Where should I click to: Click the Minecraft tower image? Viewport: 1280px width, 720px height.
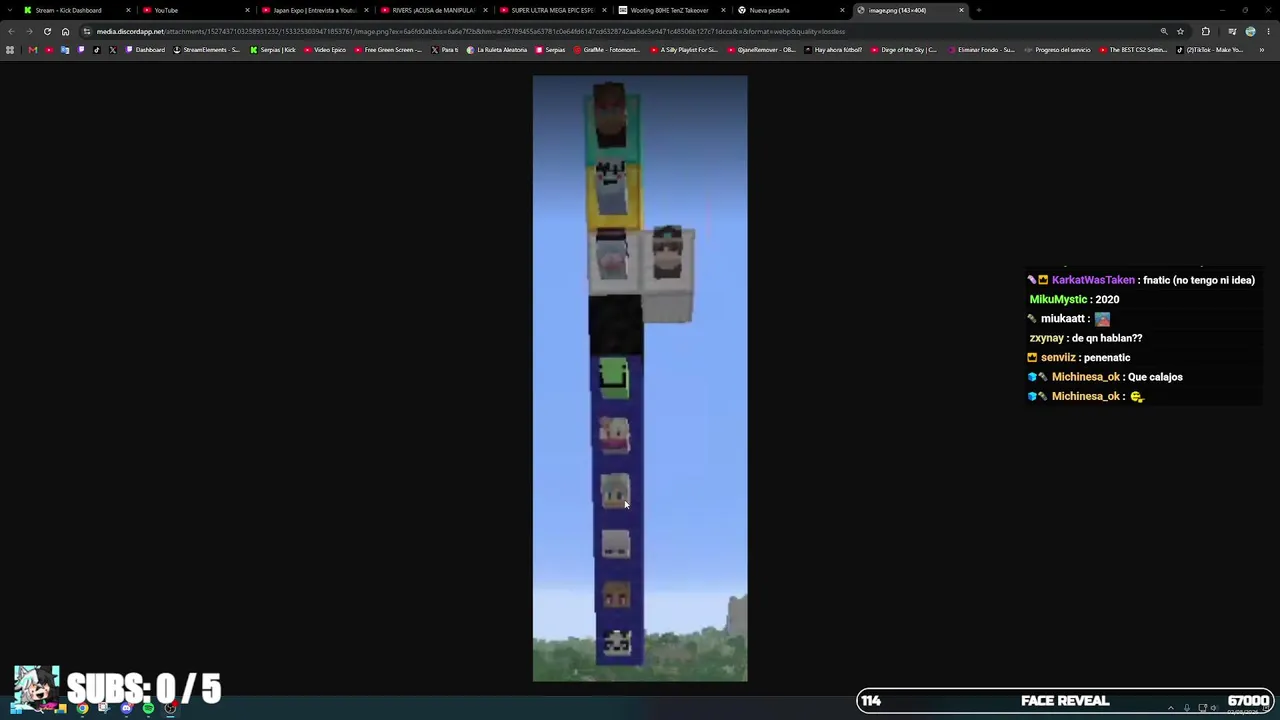coord(640,378)
